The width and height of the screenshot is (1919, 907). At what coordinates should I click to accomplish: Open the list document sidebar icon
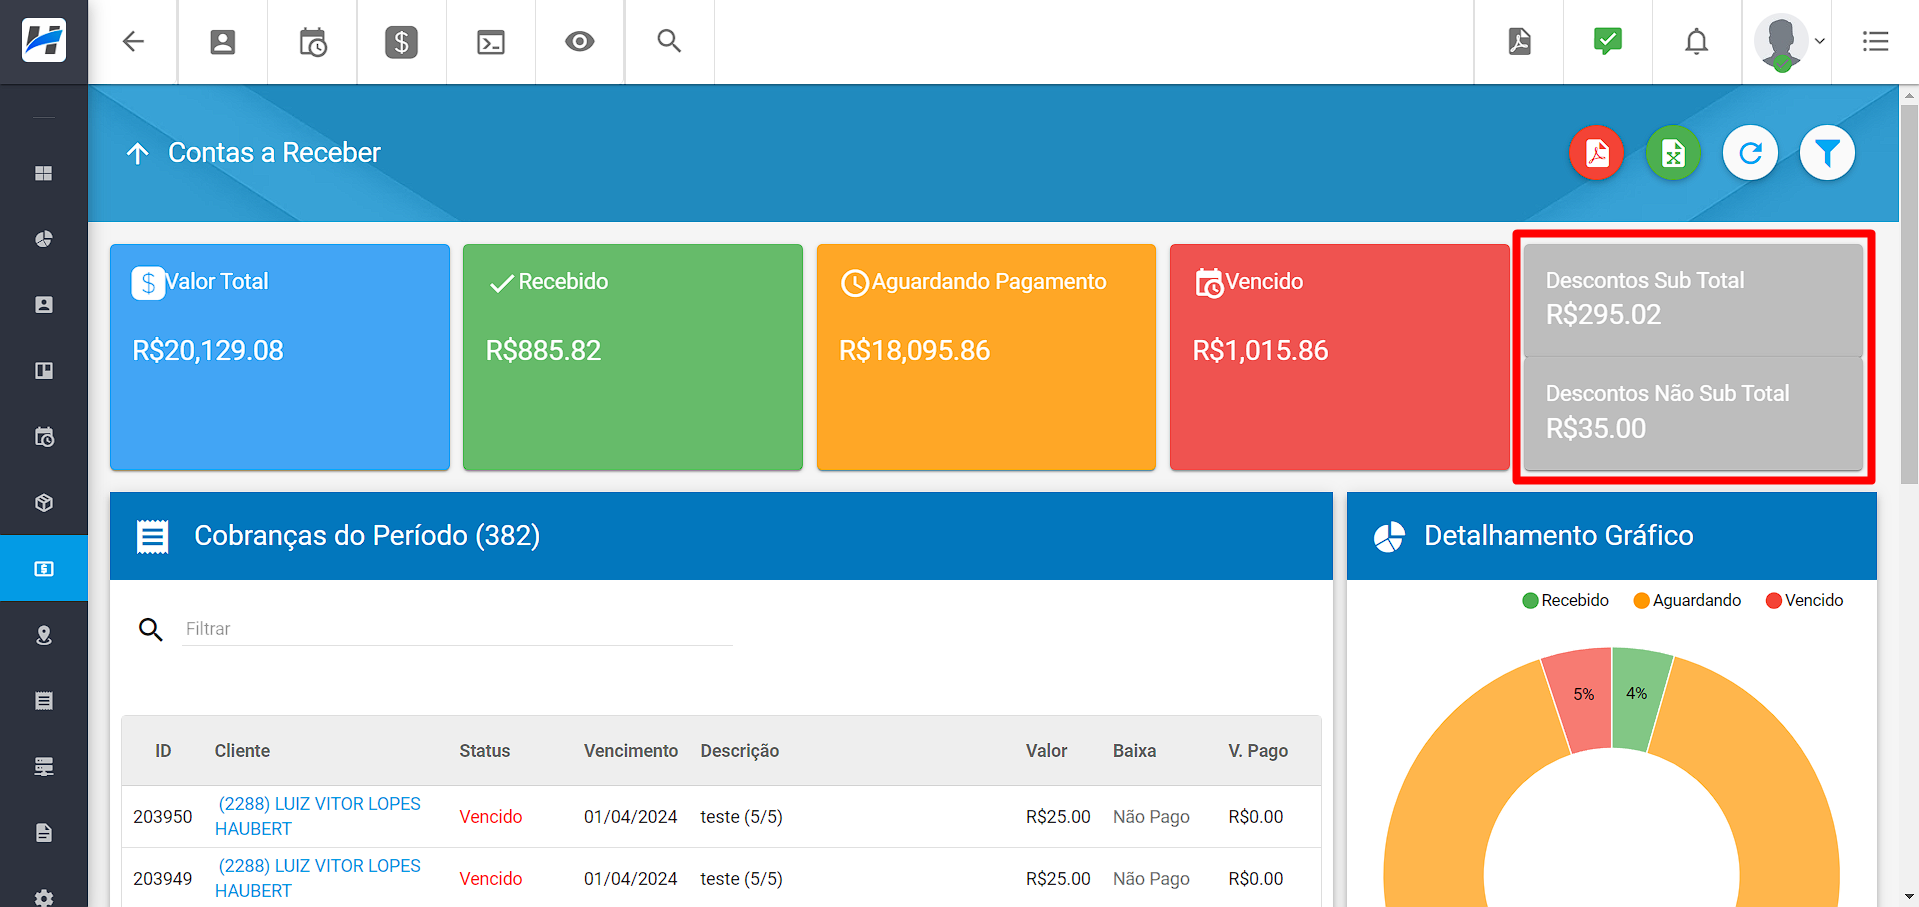coord(44,701)
